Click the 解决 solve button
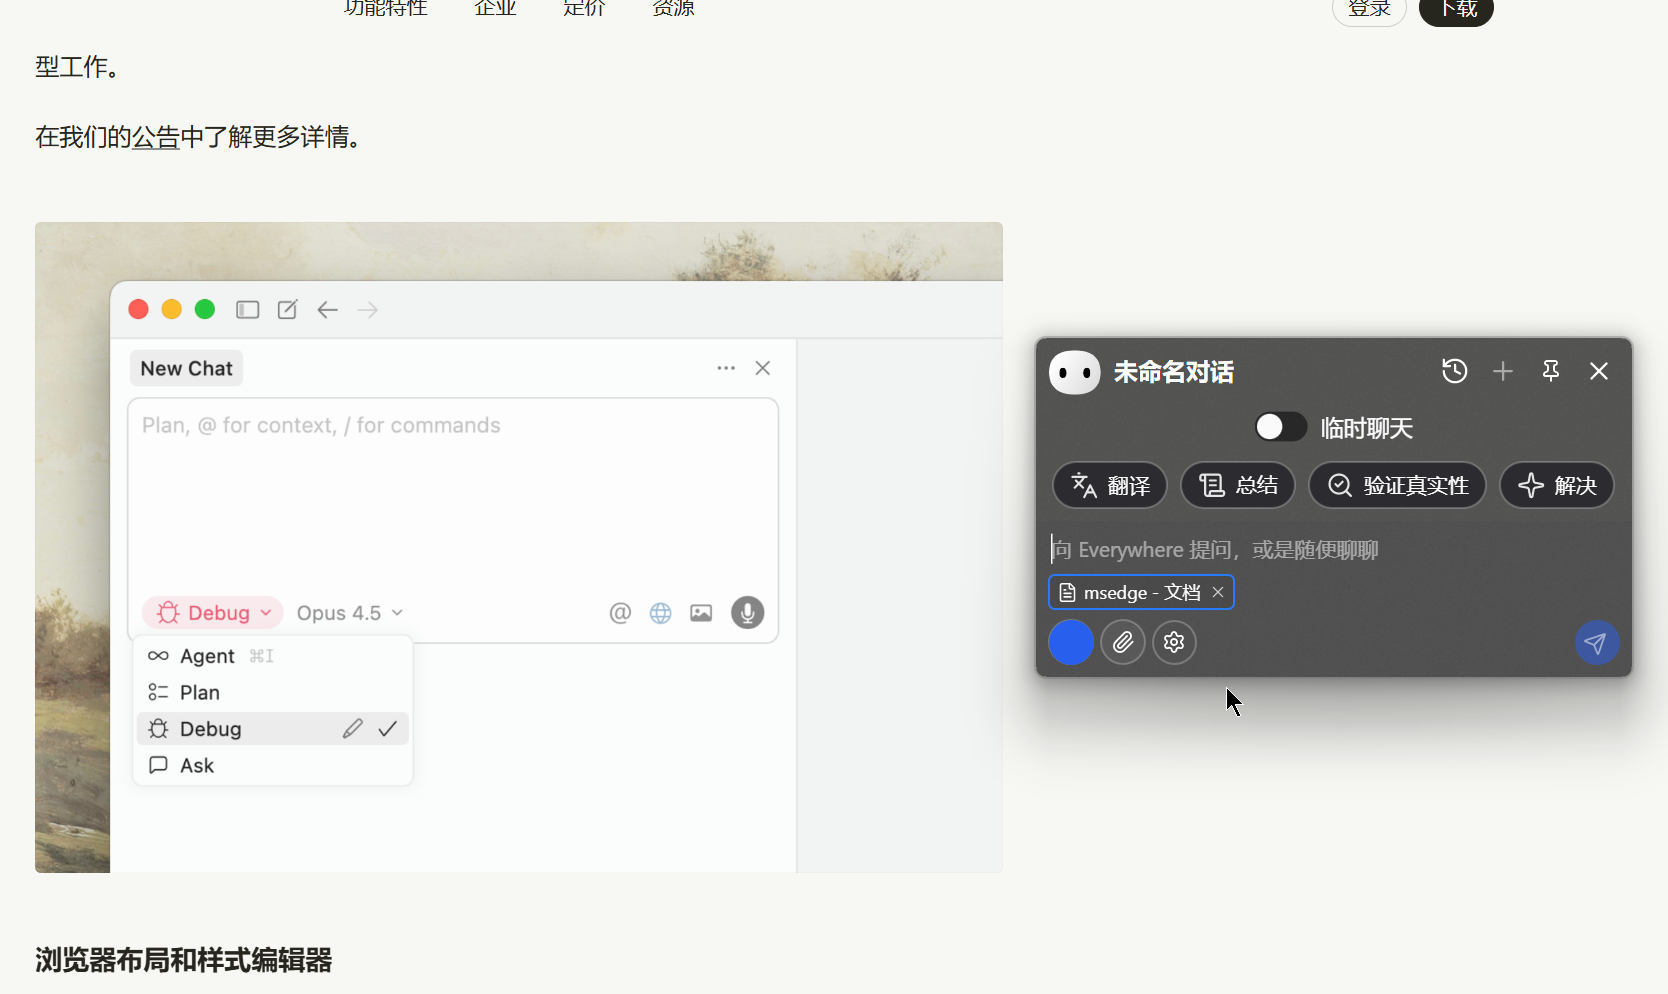This screenshot has width=1668, height=994. coord(1556,485)
